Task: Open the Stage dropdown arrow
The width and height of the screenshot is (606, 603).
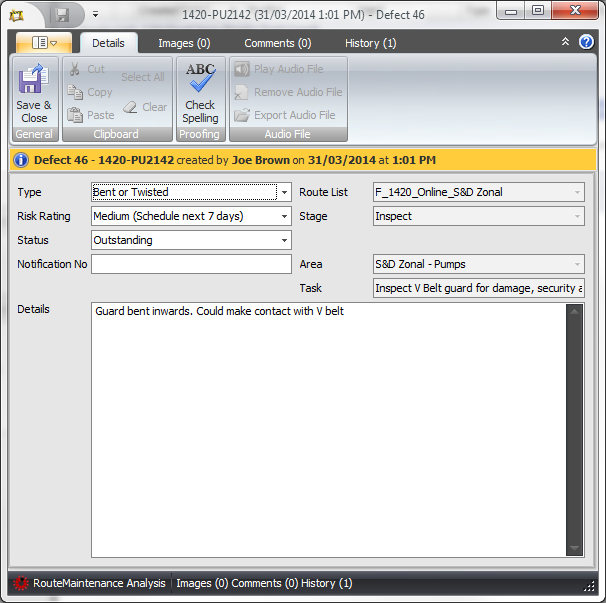Action: tap(577, 216)
